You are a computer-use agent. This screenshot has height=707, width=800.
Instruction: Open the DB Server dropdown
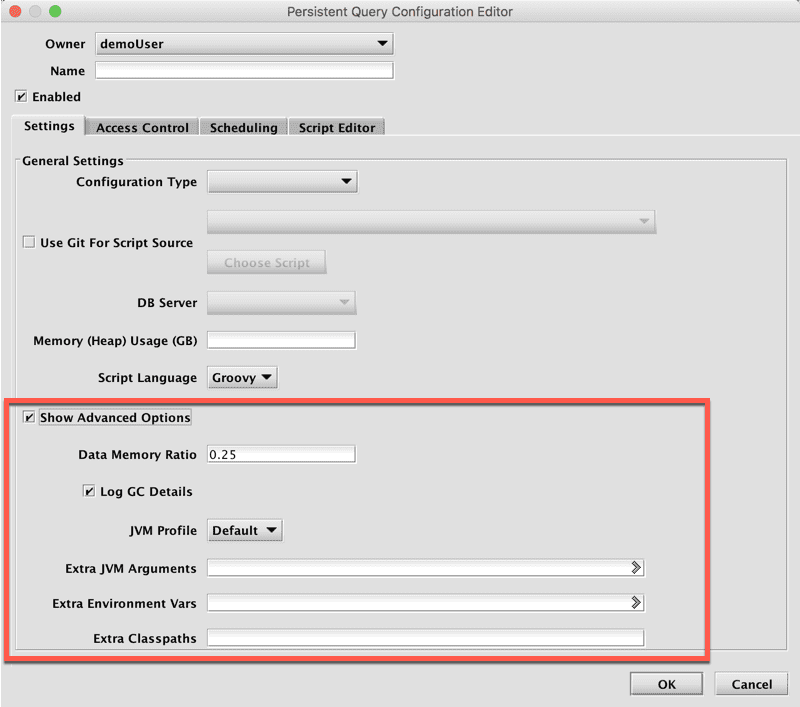[281, 303]
